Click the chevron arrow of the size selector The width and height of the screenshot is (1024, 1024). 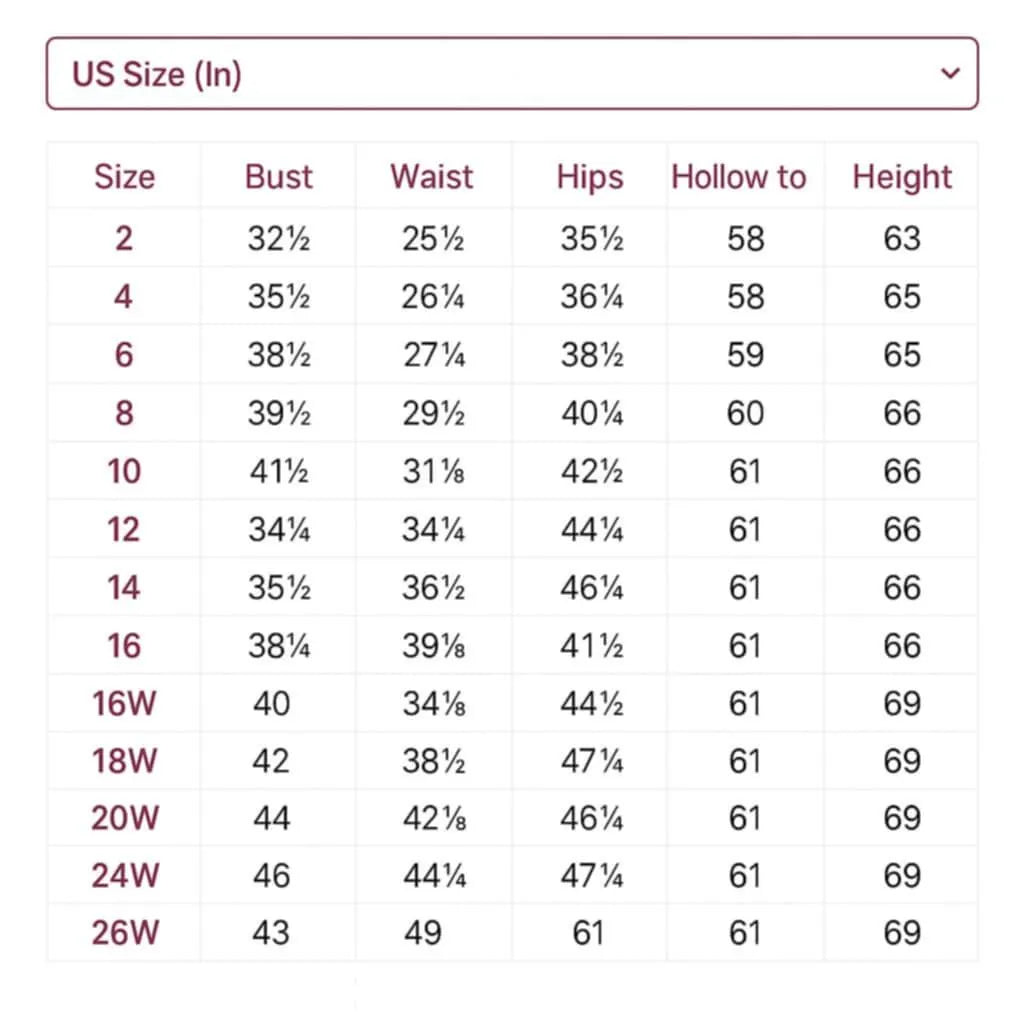click(x=950, y=73)
